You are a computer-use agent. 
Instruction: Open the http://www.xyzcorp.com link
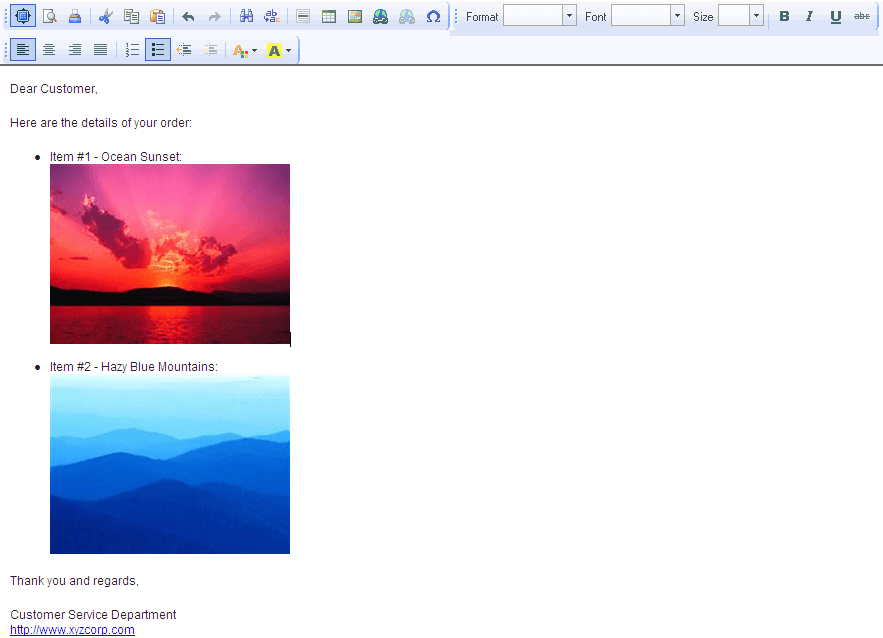tap(71, 630)
